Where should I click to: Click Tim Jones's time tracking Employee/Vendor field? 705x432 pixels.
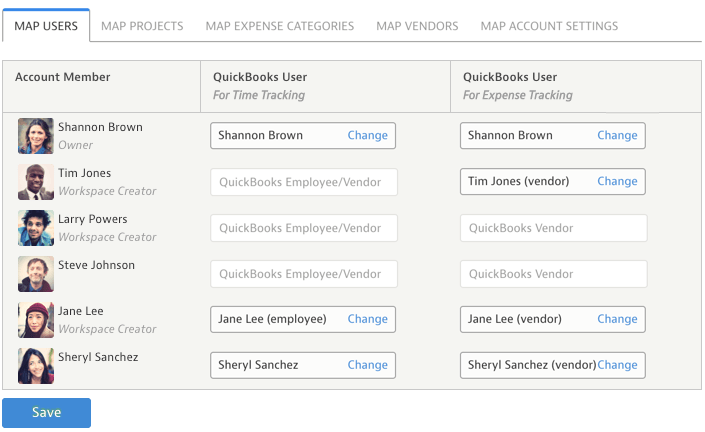[303, 182]
